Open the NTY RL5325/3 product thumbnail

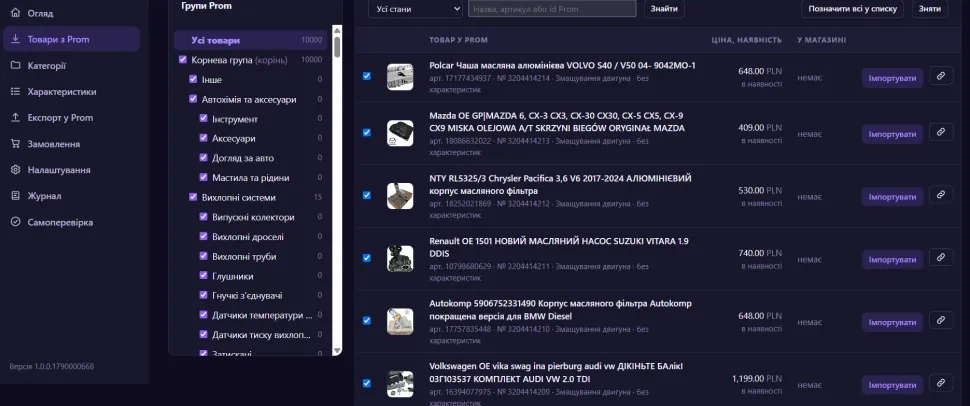tap(400, 196)
